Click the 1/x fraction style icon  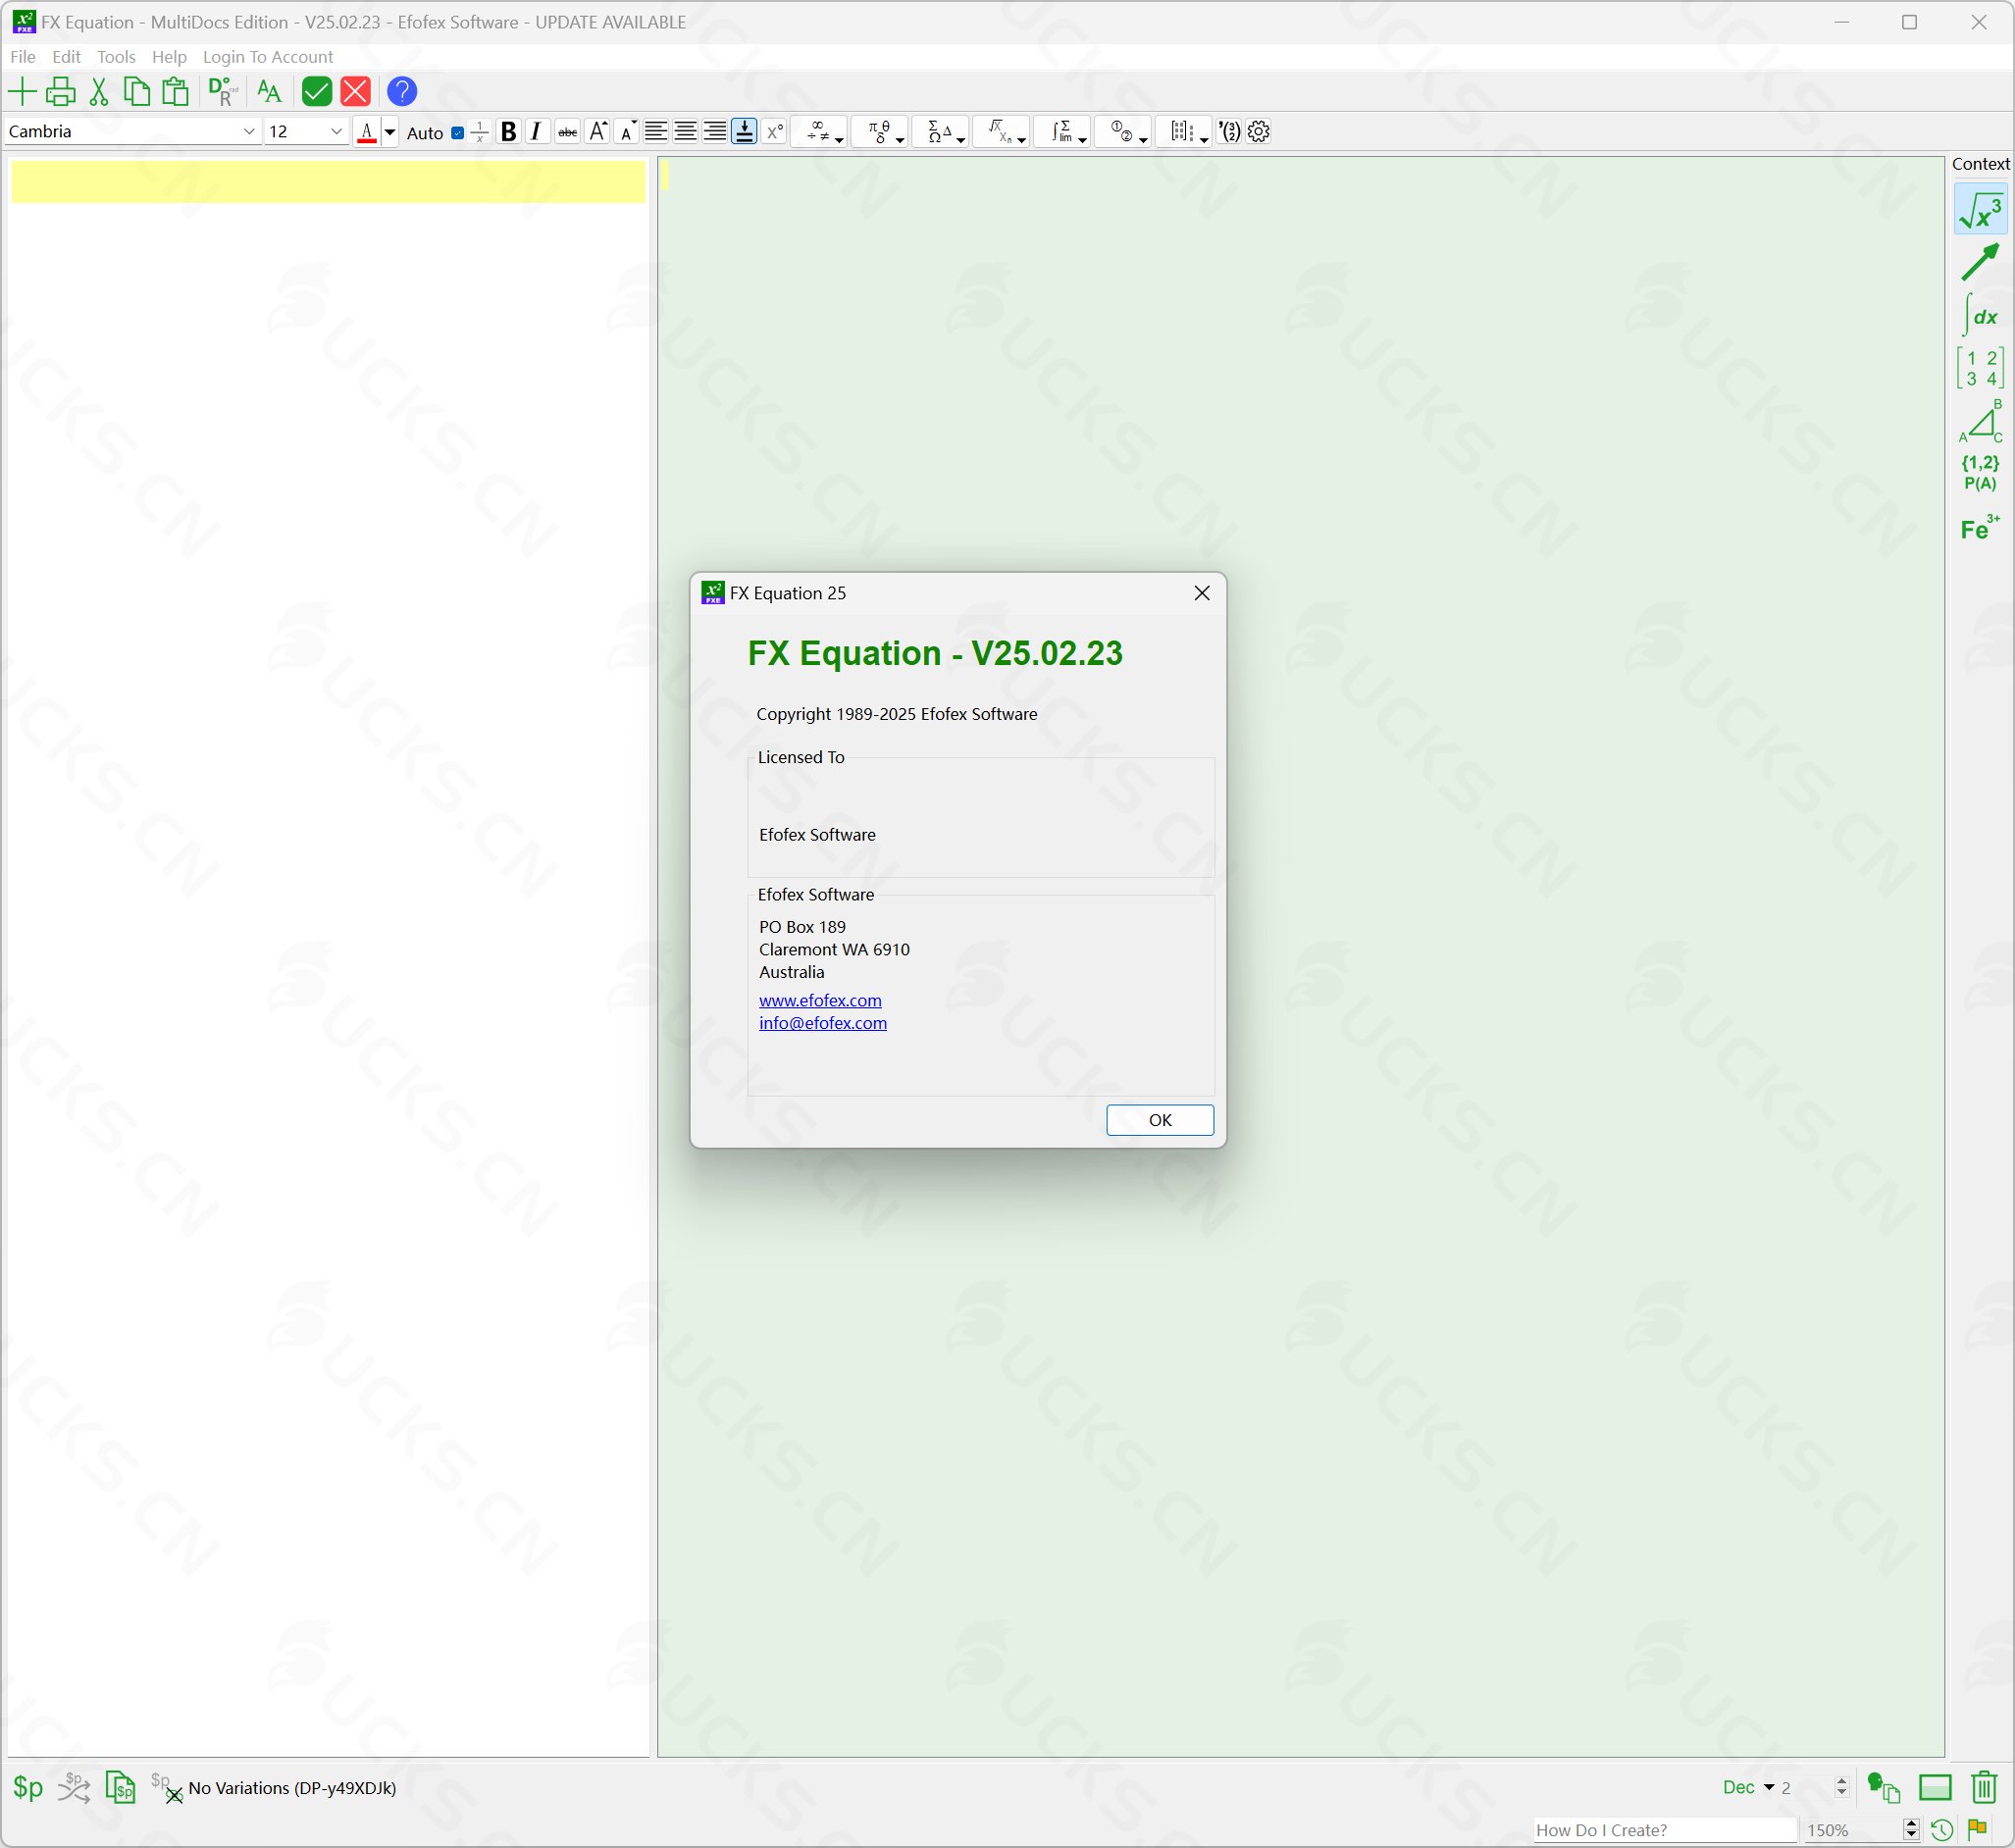tap(480, 132)
